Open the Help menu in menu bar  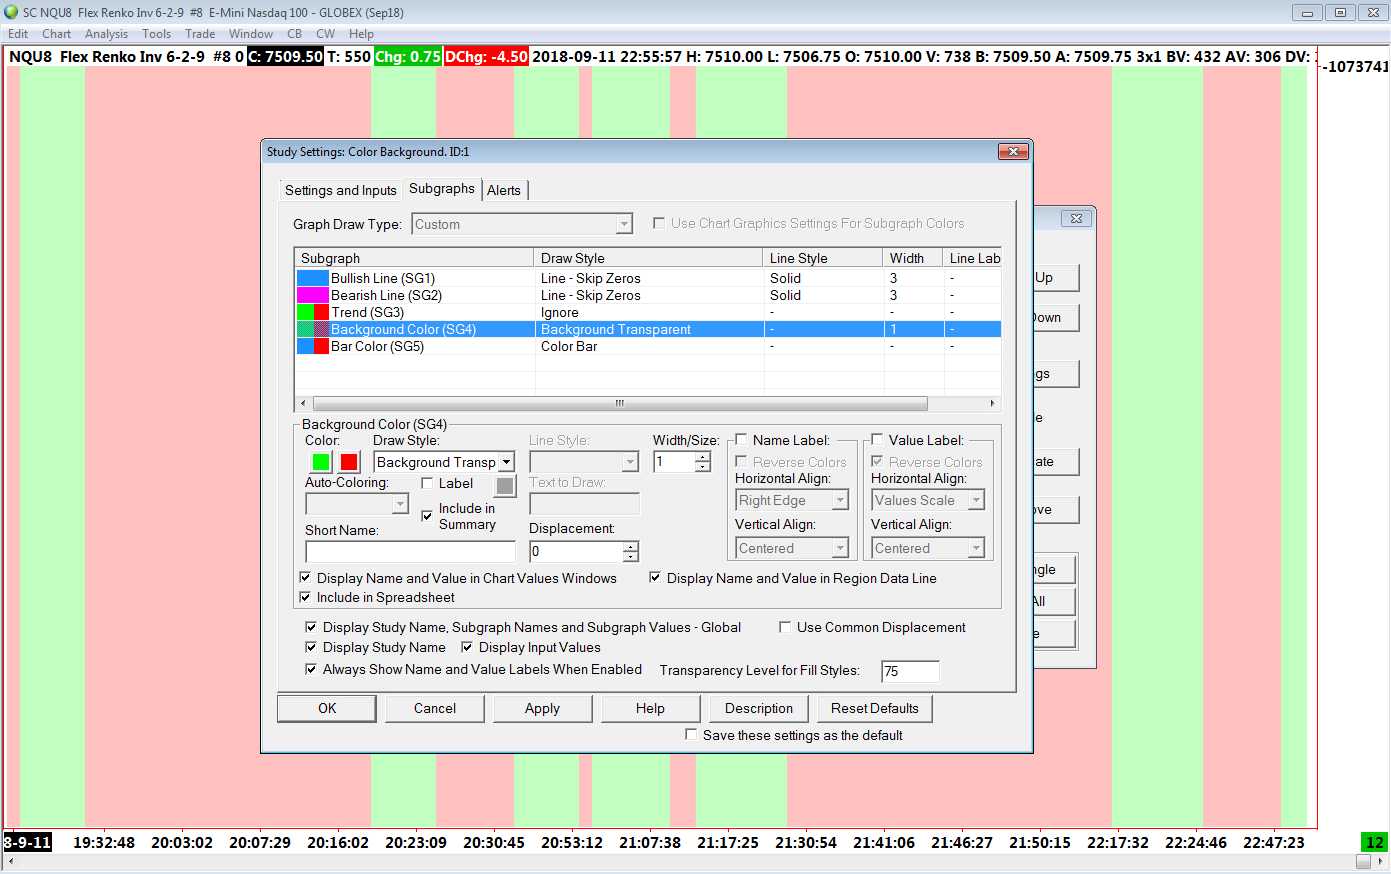point(361,34)
